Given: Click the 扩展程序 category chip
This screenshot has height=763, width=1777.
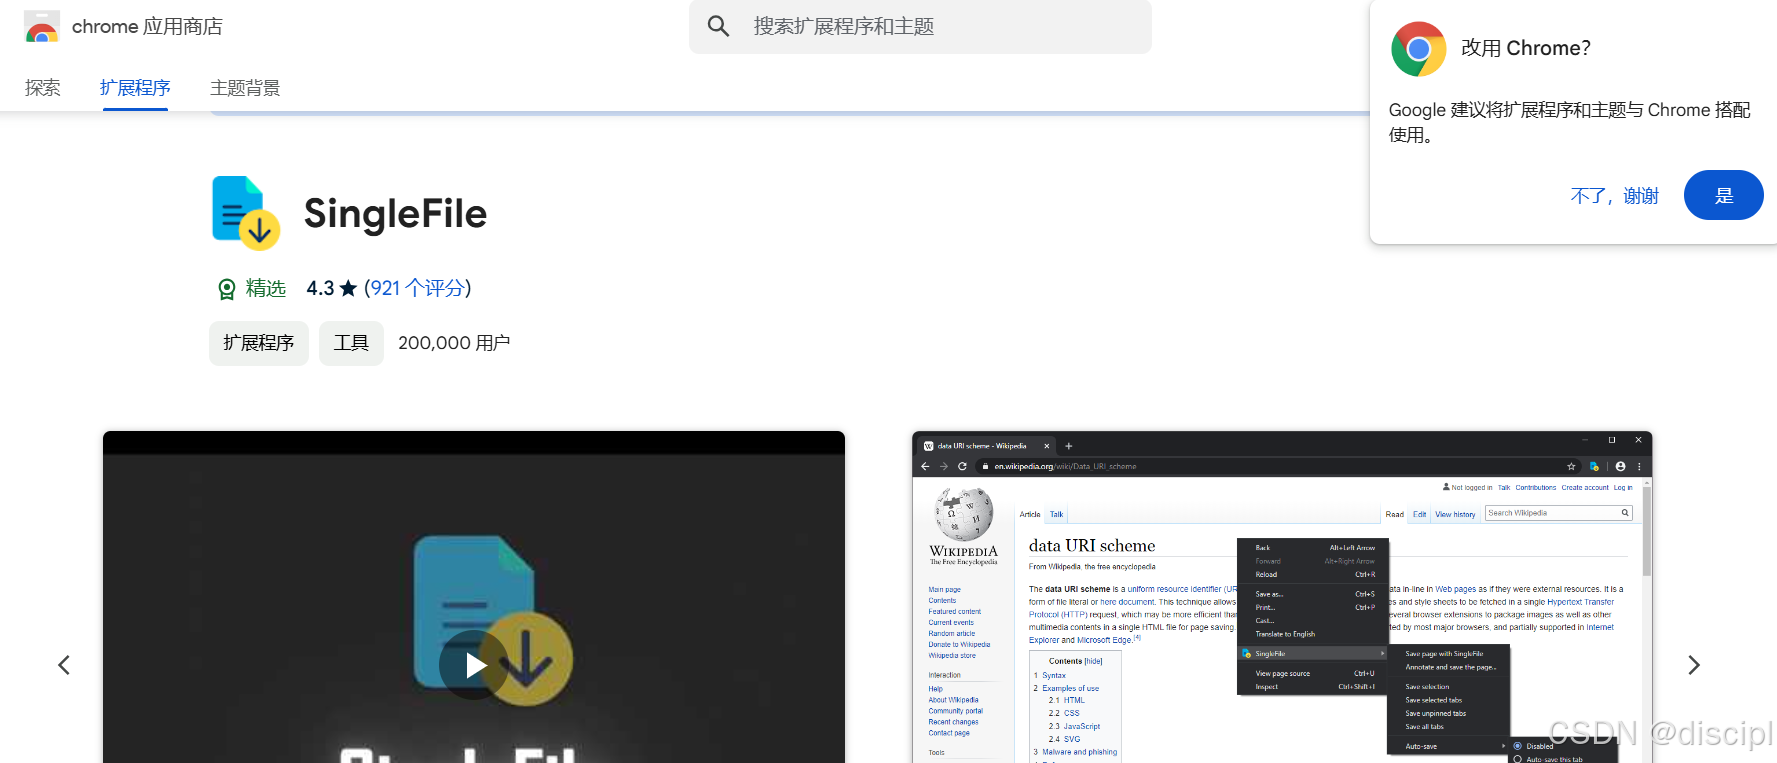Looking at the screenshot, I should pyautogui.click(x=259, y=343).
